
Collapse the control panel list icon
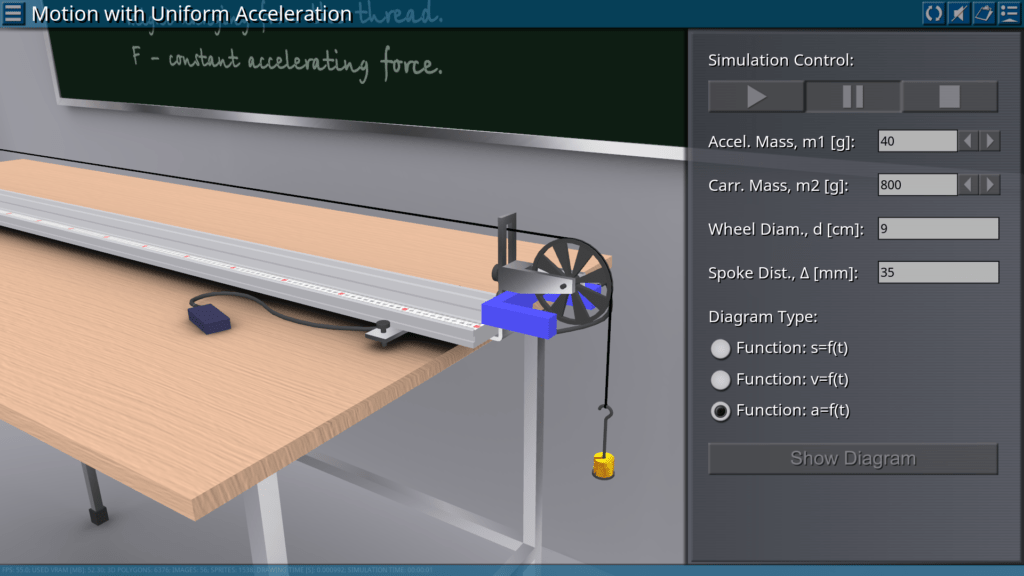coord(1008,14)
